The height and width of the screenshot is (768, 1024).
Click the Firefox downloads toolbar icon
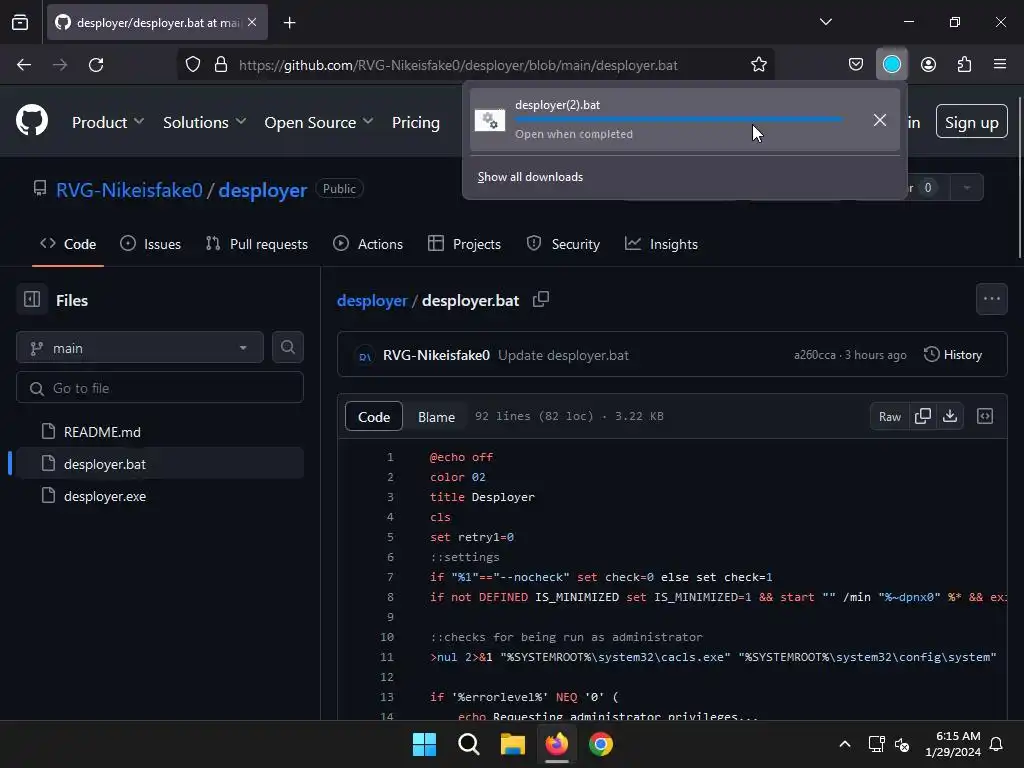coord(891,65)
